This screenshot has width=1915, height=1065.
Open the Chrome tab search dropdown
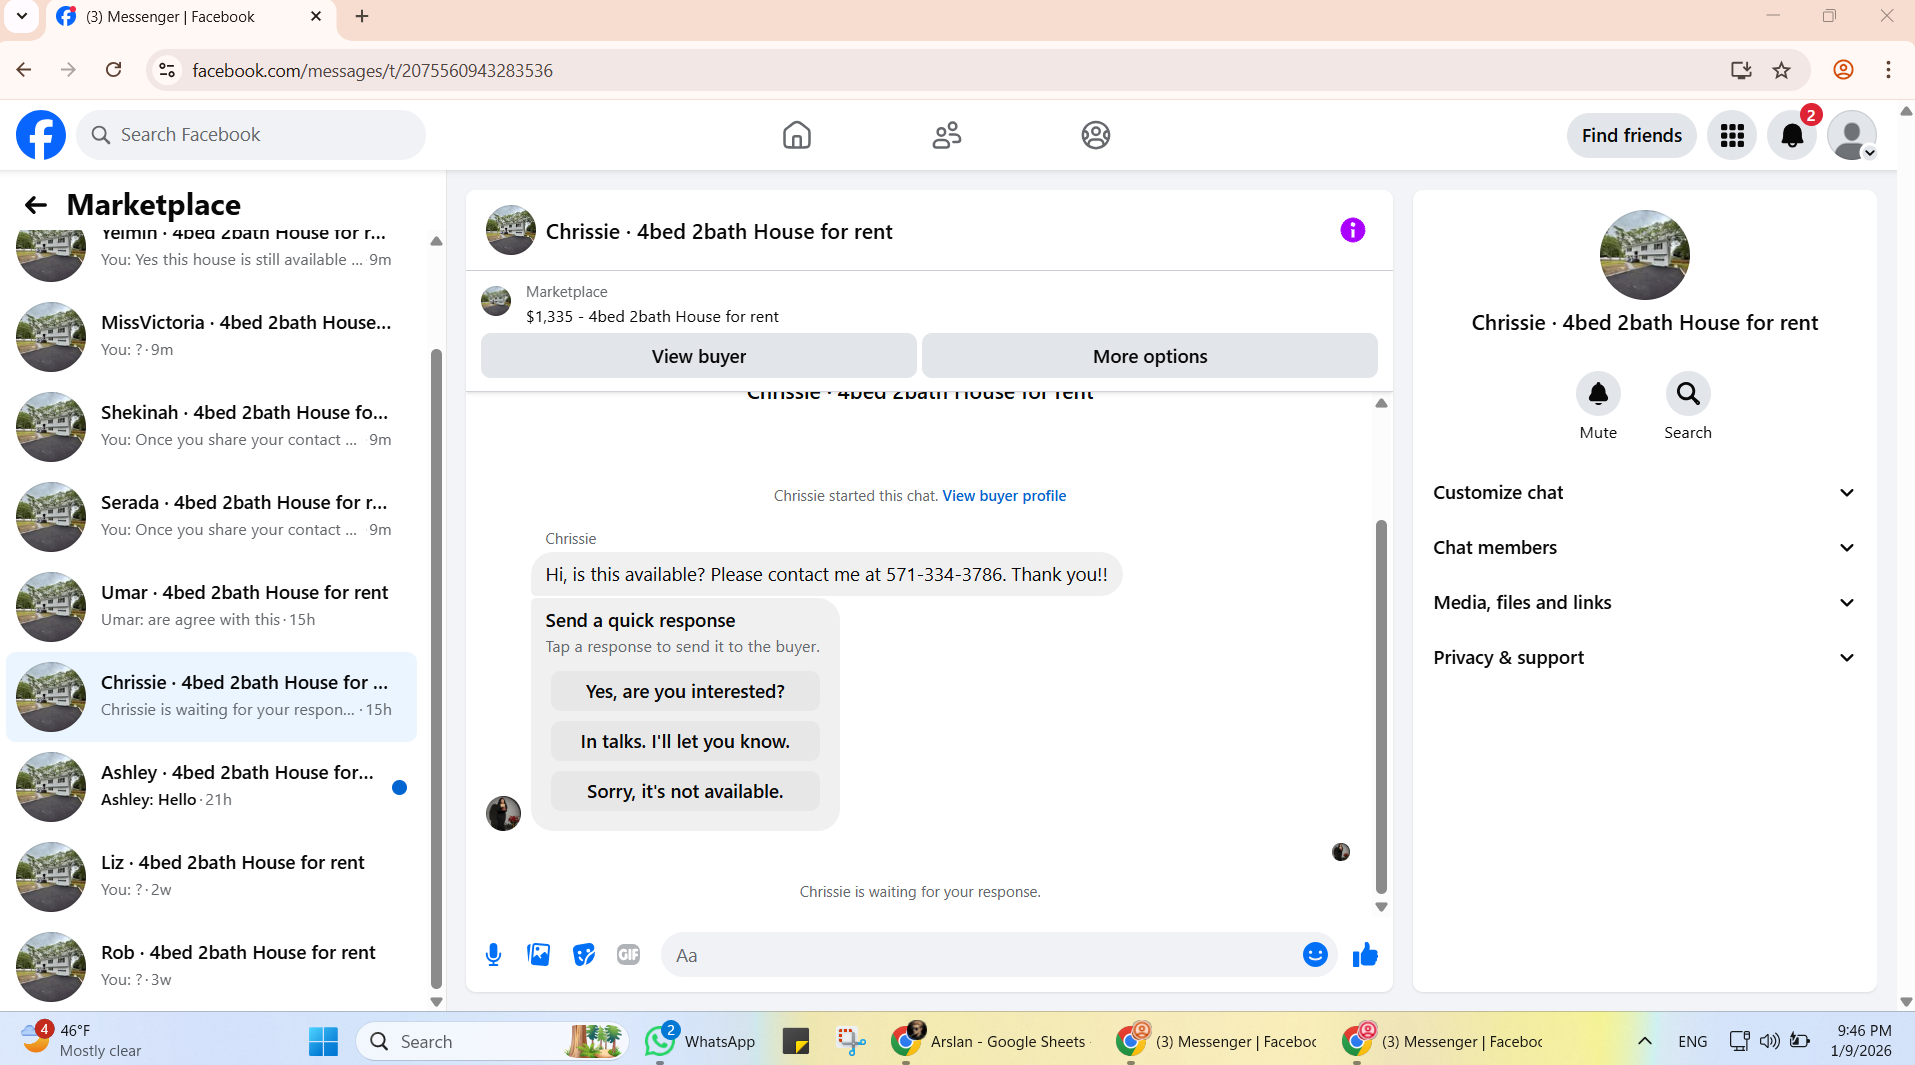point(21,16)
